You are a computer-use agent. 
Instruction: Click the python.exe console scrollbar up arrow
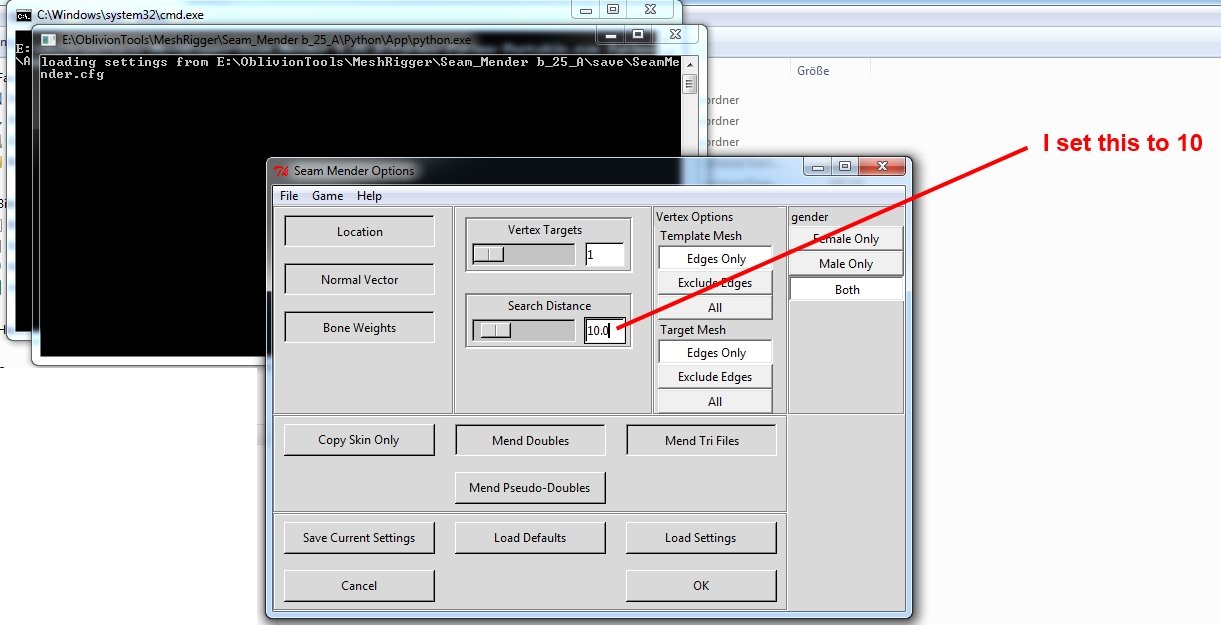(x=690, y=64)
